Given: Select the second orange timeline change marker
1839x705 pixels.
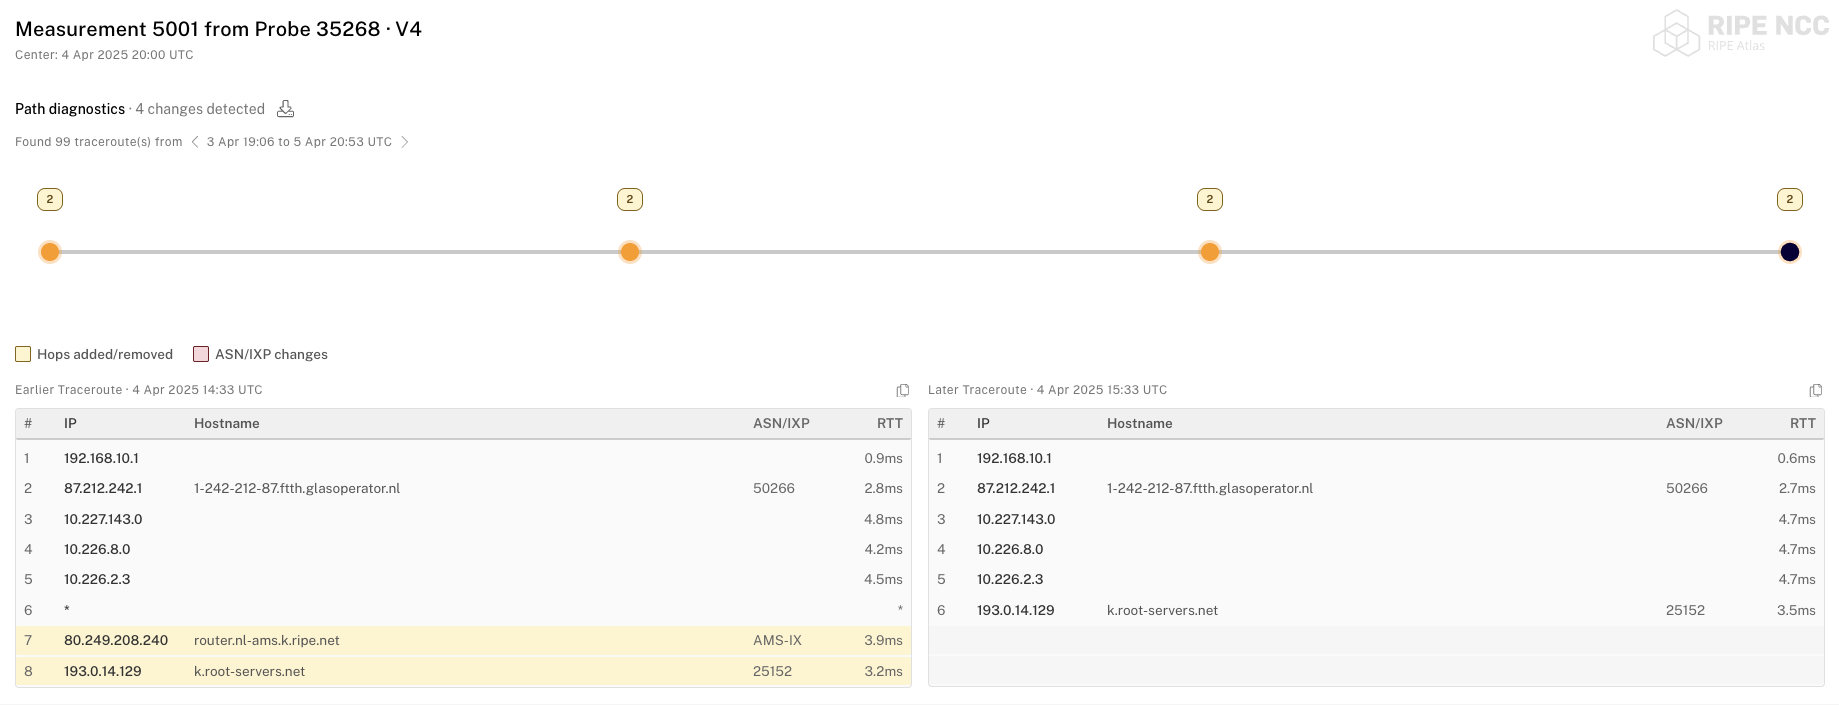Looking at the screenshot, I should point(630,252).
